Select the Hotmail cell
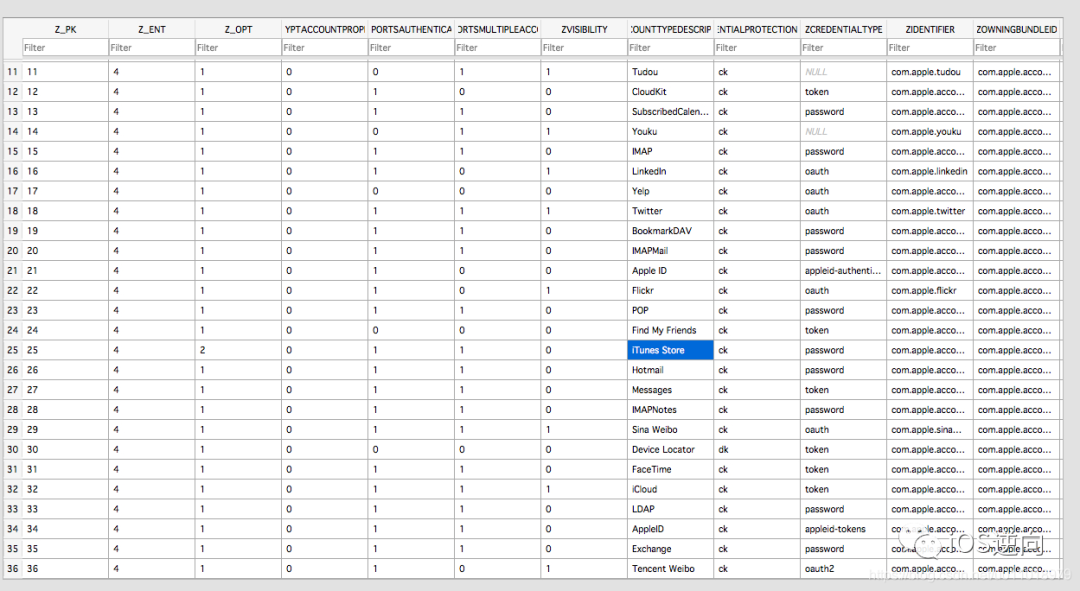The height and width of the screenshot is (591, 1080). tap(670, 370)
